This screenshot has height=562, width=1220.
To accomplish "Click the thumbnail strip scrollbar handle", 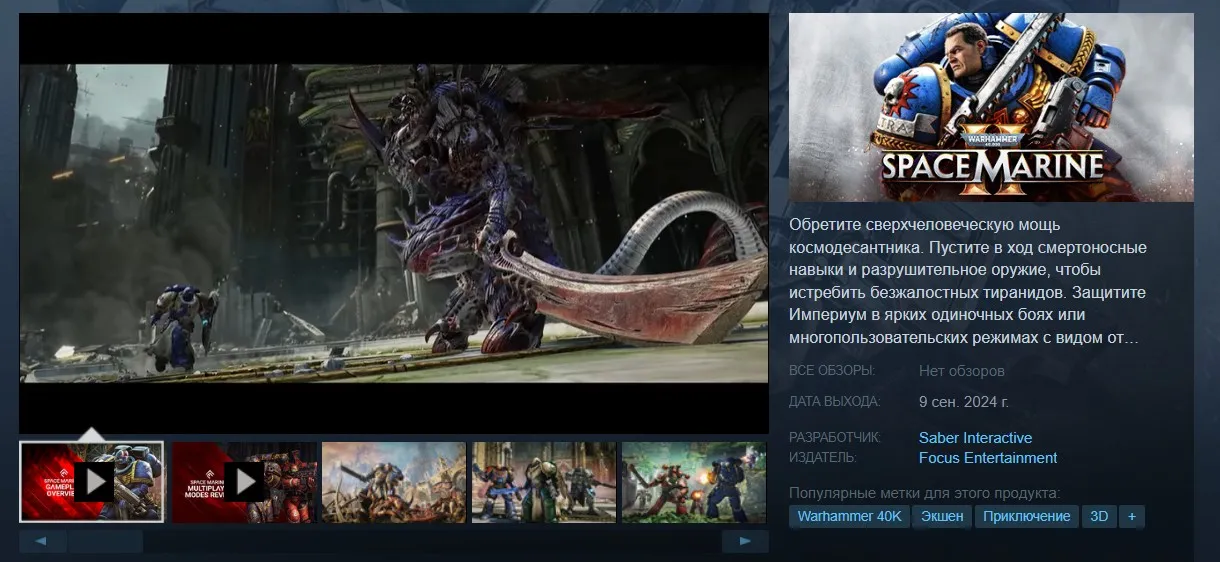I will (x=105, y=541).
